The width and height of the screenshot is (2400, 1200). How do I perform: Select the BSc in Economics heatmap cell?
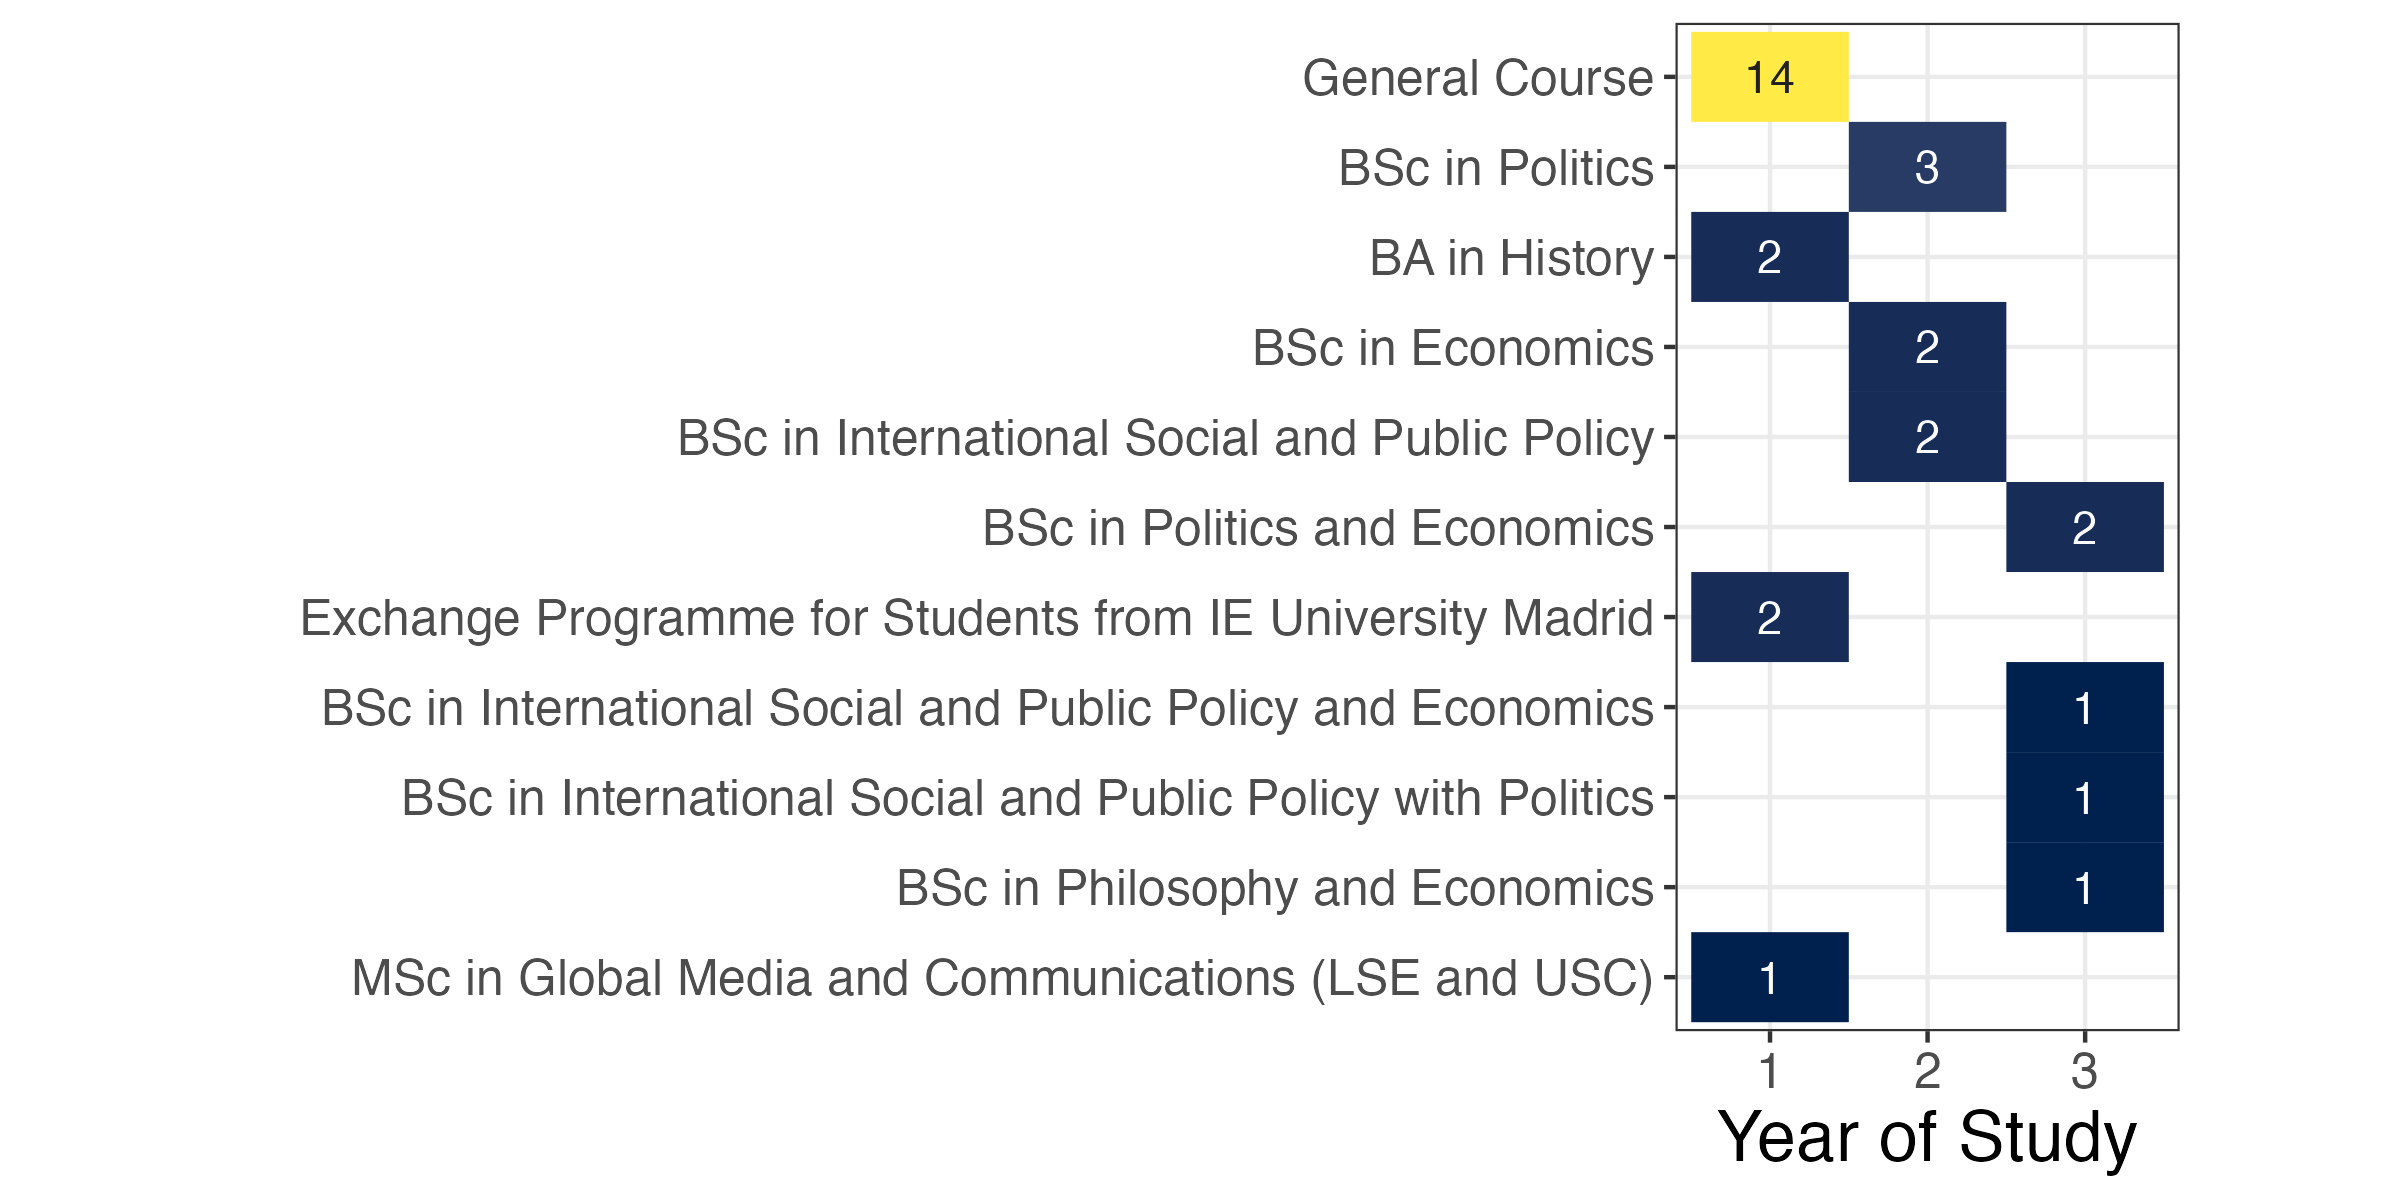[1926, 347]
